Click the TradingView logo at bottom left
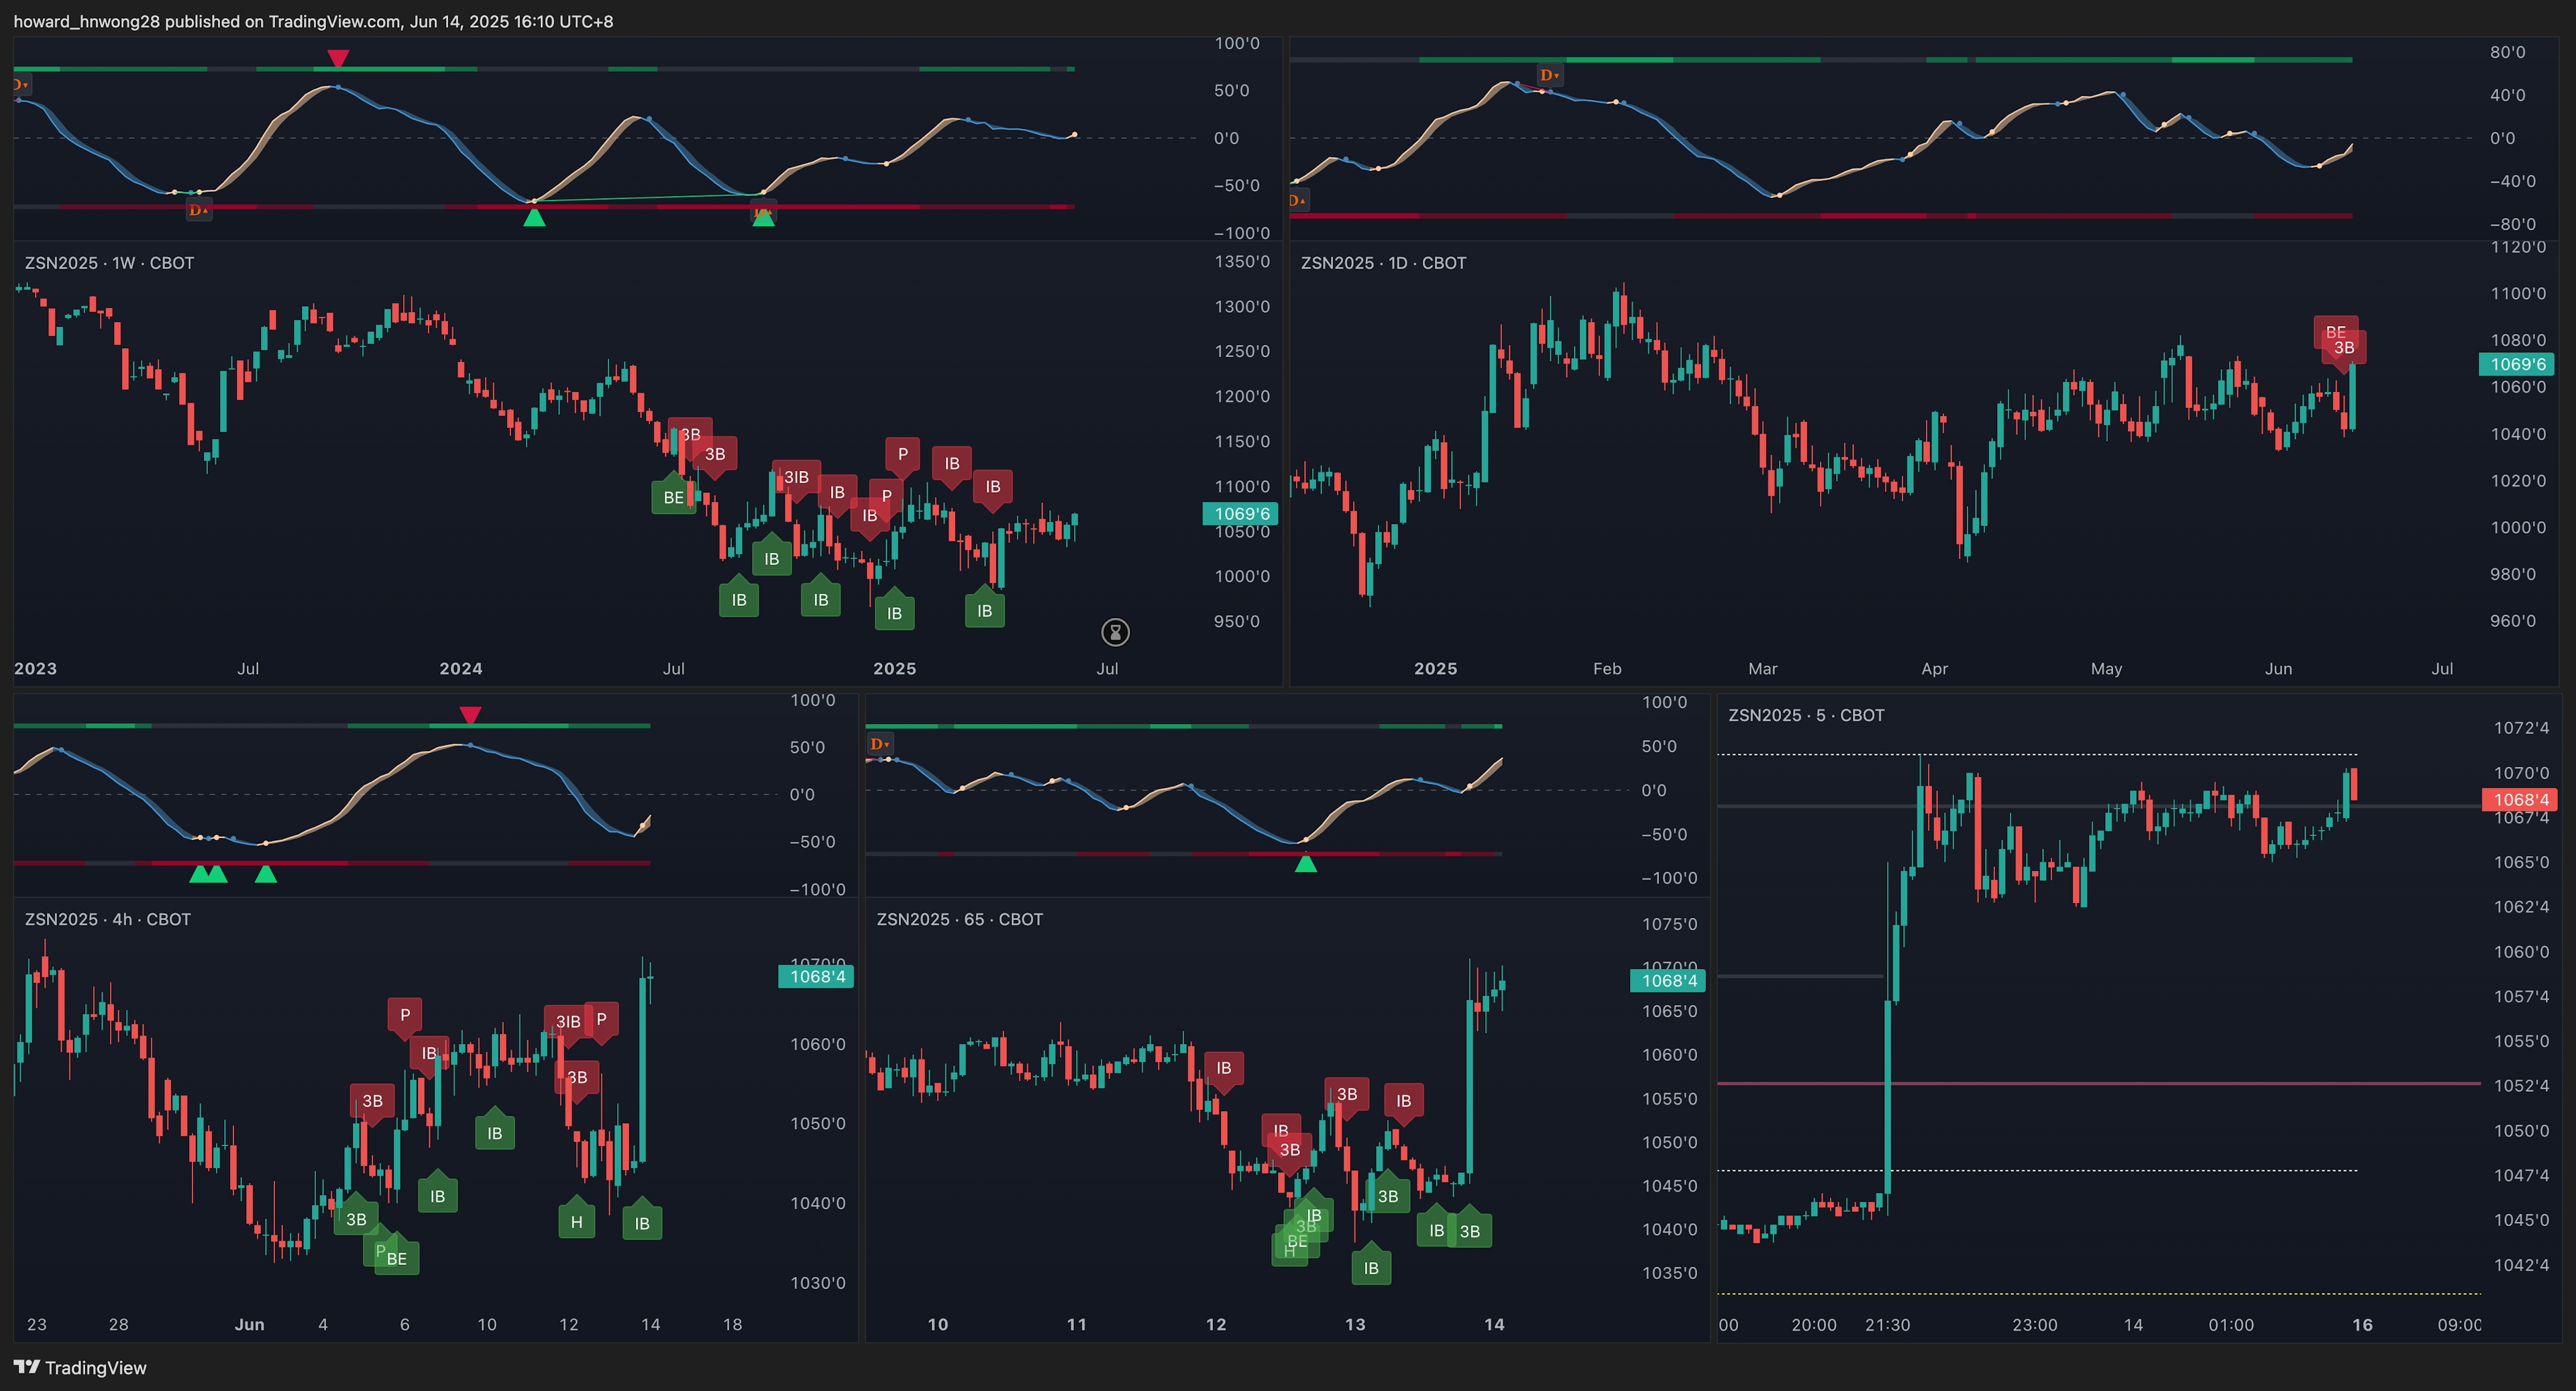The height and width of the screenshot is (1391, 2576). [80, 1367]
